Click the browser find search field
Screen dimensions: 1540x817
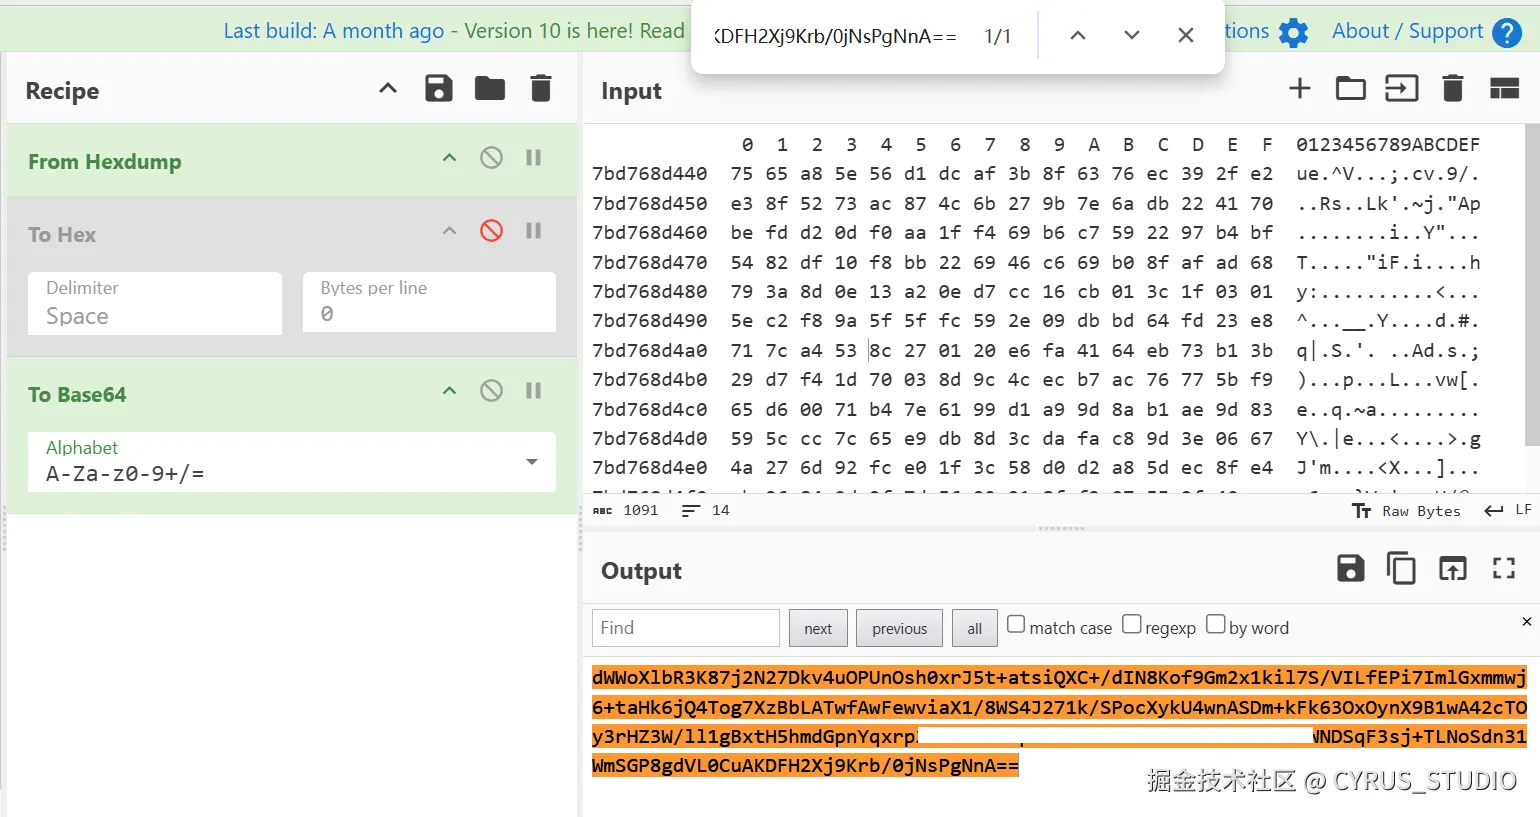[835, 36]
